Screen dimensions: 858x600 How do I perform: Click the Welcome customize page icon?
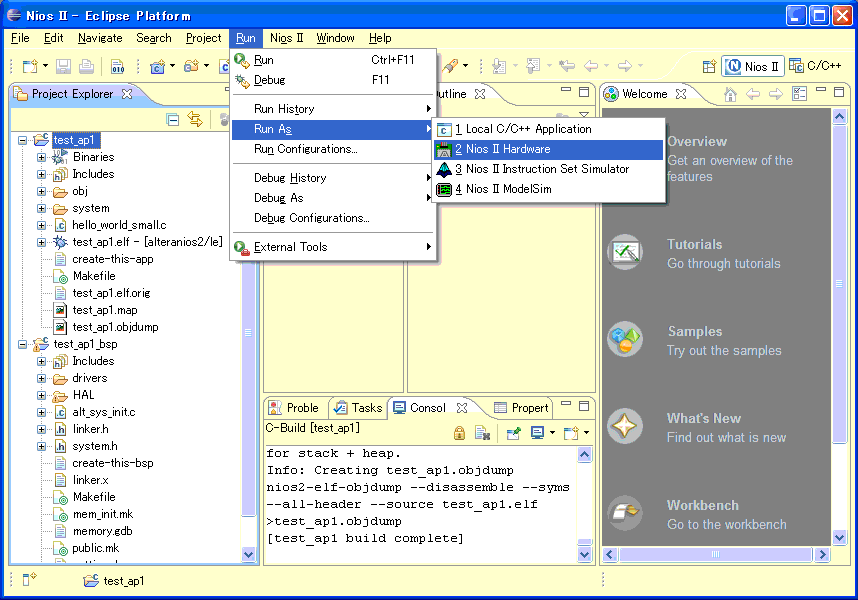(x=799, y=94)
